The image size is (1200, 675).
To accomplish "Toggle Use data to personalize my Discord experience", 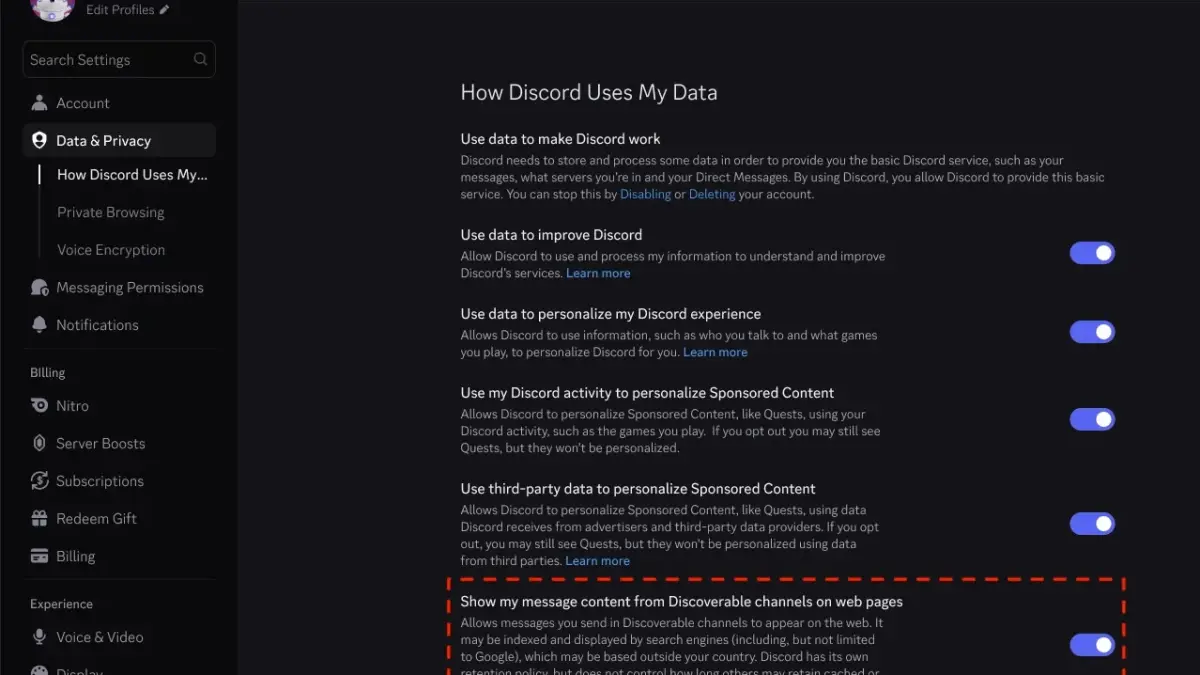I will [x=1092, y=332].
